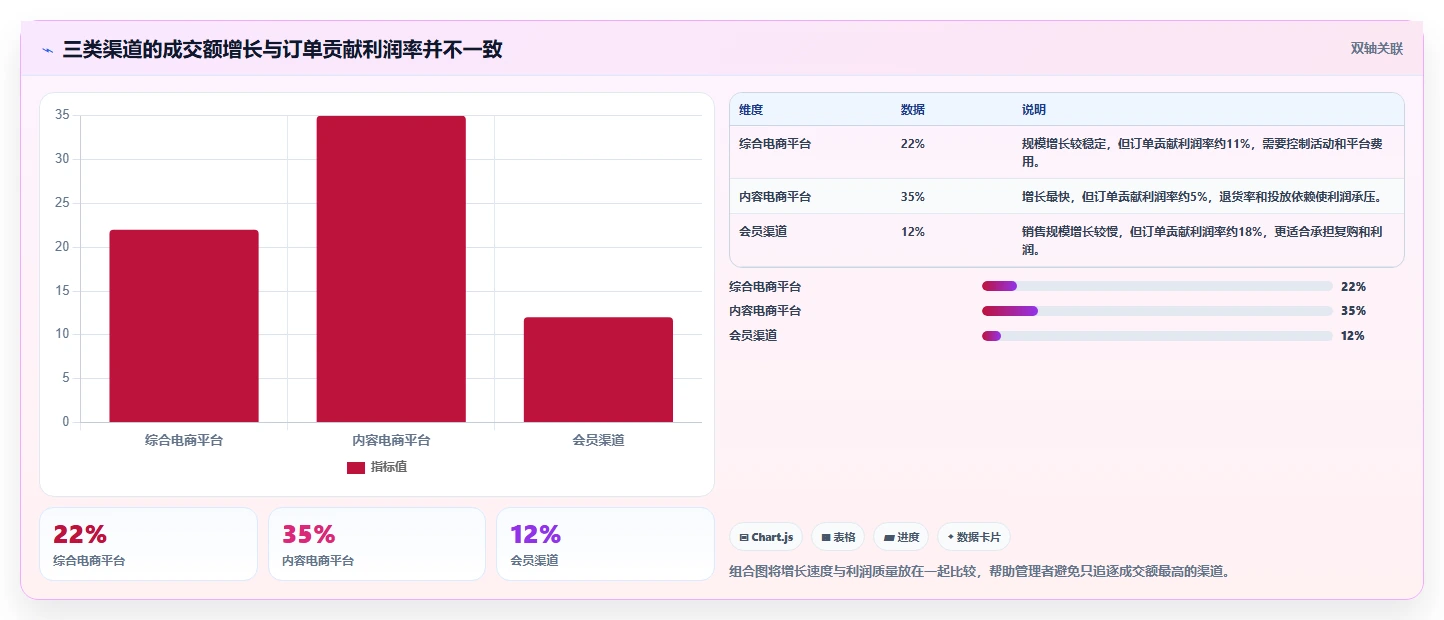Click the 会员渠道 bar in the chart

(598, 370)
